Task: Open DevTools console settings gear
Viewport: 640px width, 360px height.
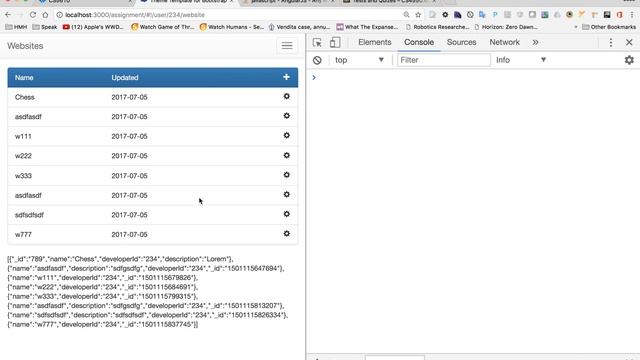Action: click(x=629, y=60)
